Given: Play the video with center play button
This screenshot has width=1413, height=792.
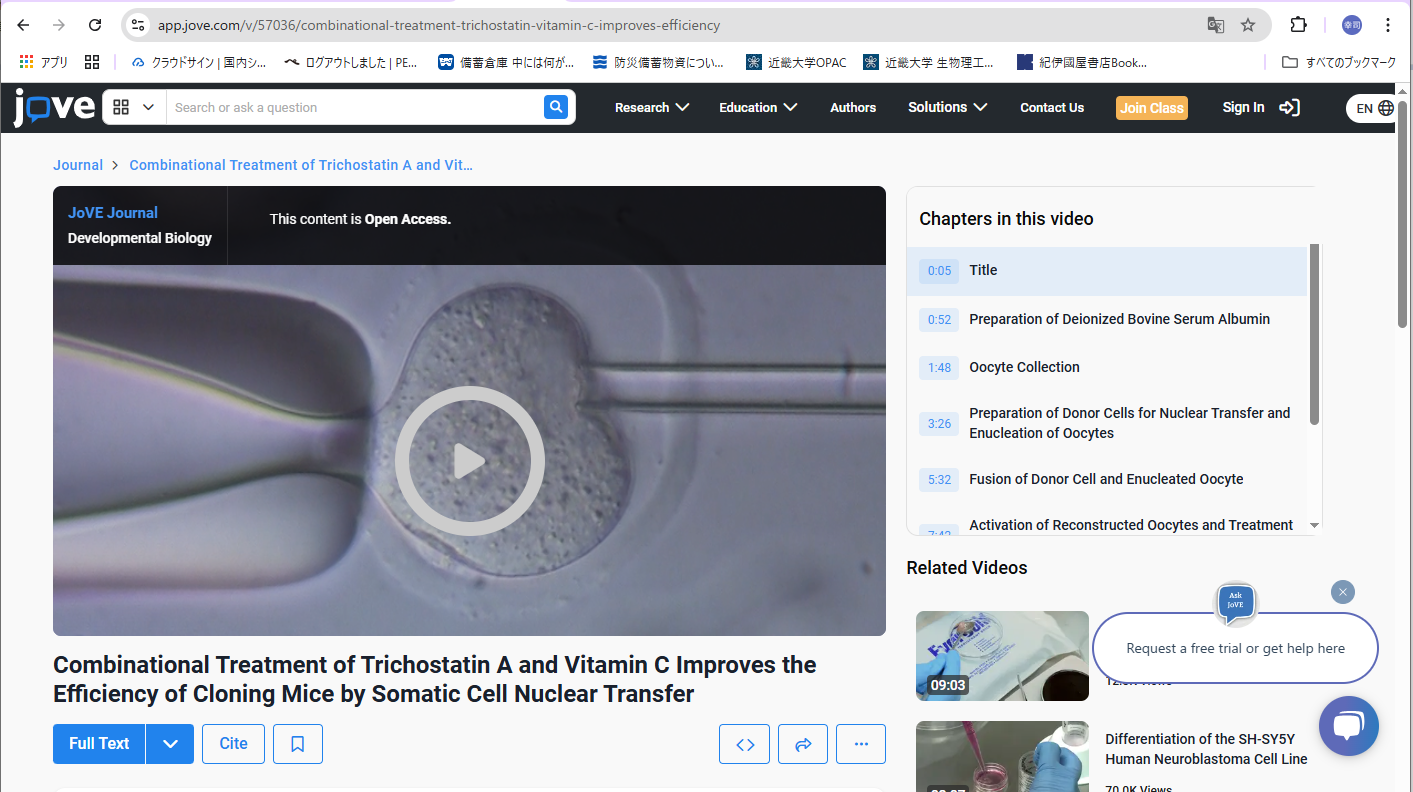Looking at the screenshot, I should tap(469, 461).
